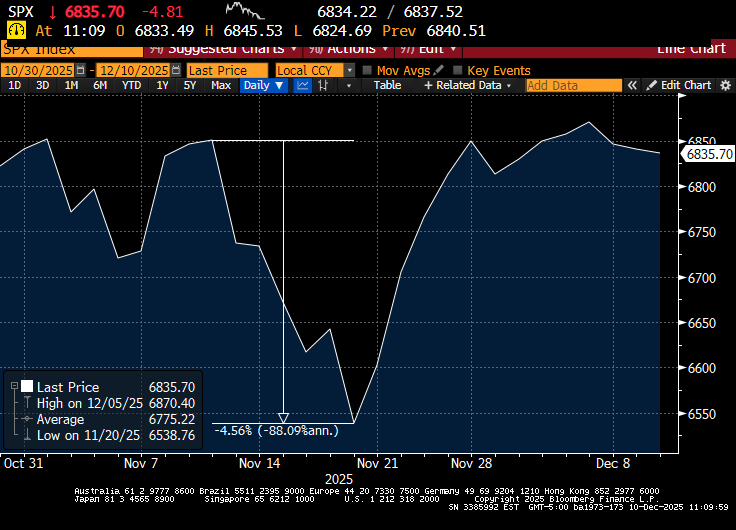Enable the Mov Avgs checkbox

click(367, 70)
